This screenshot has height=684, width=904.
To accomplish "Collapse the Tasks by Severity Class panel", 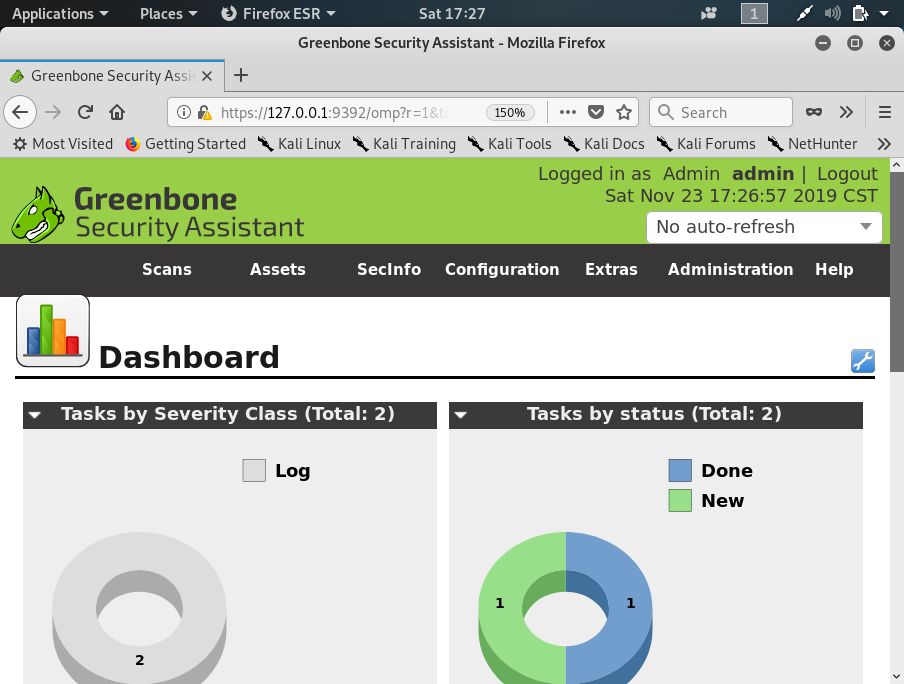I will 35,415.
